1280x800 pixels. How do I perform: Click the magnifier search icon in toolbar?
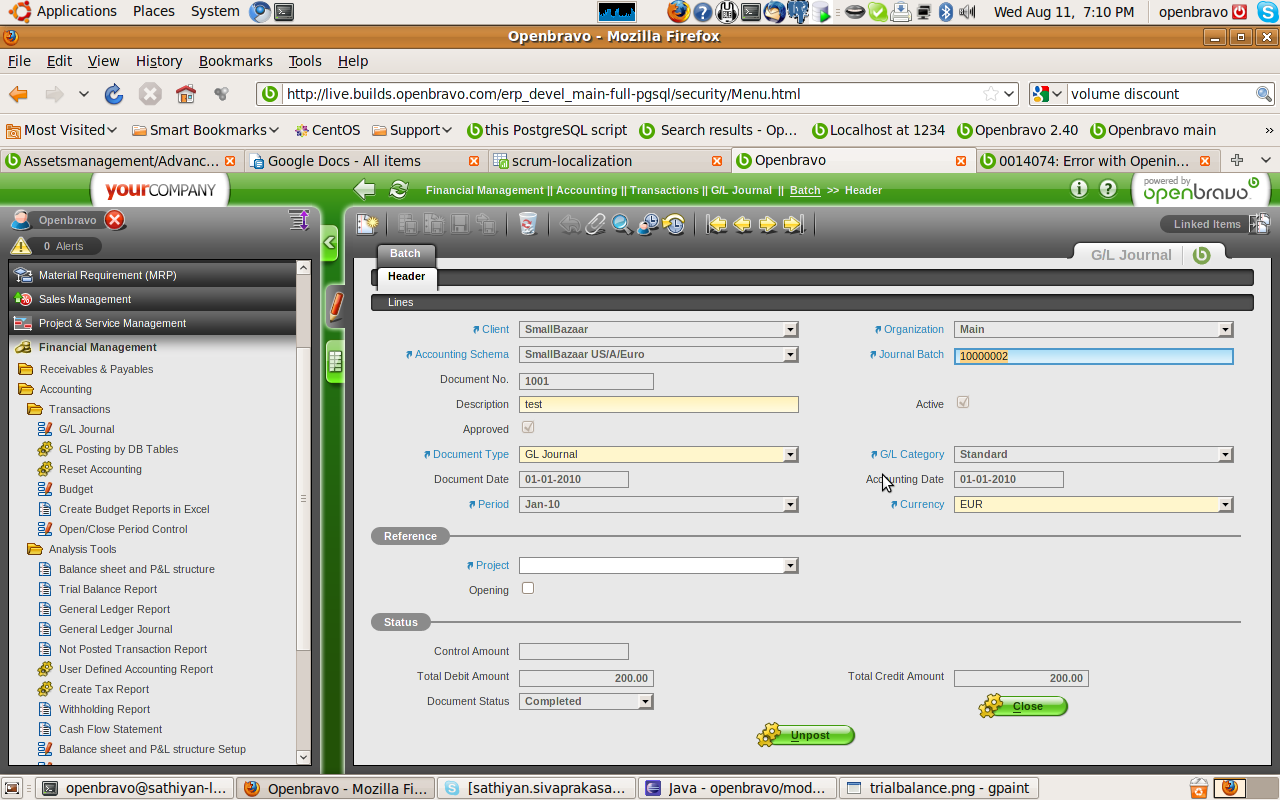tap(622, 225)
